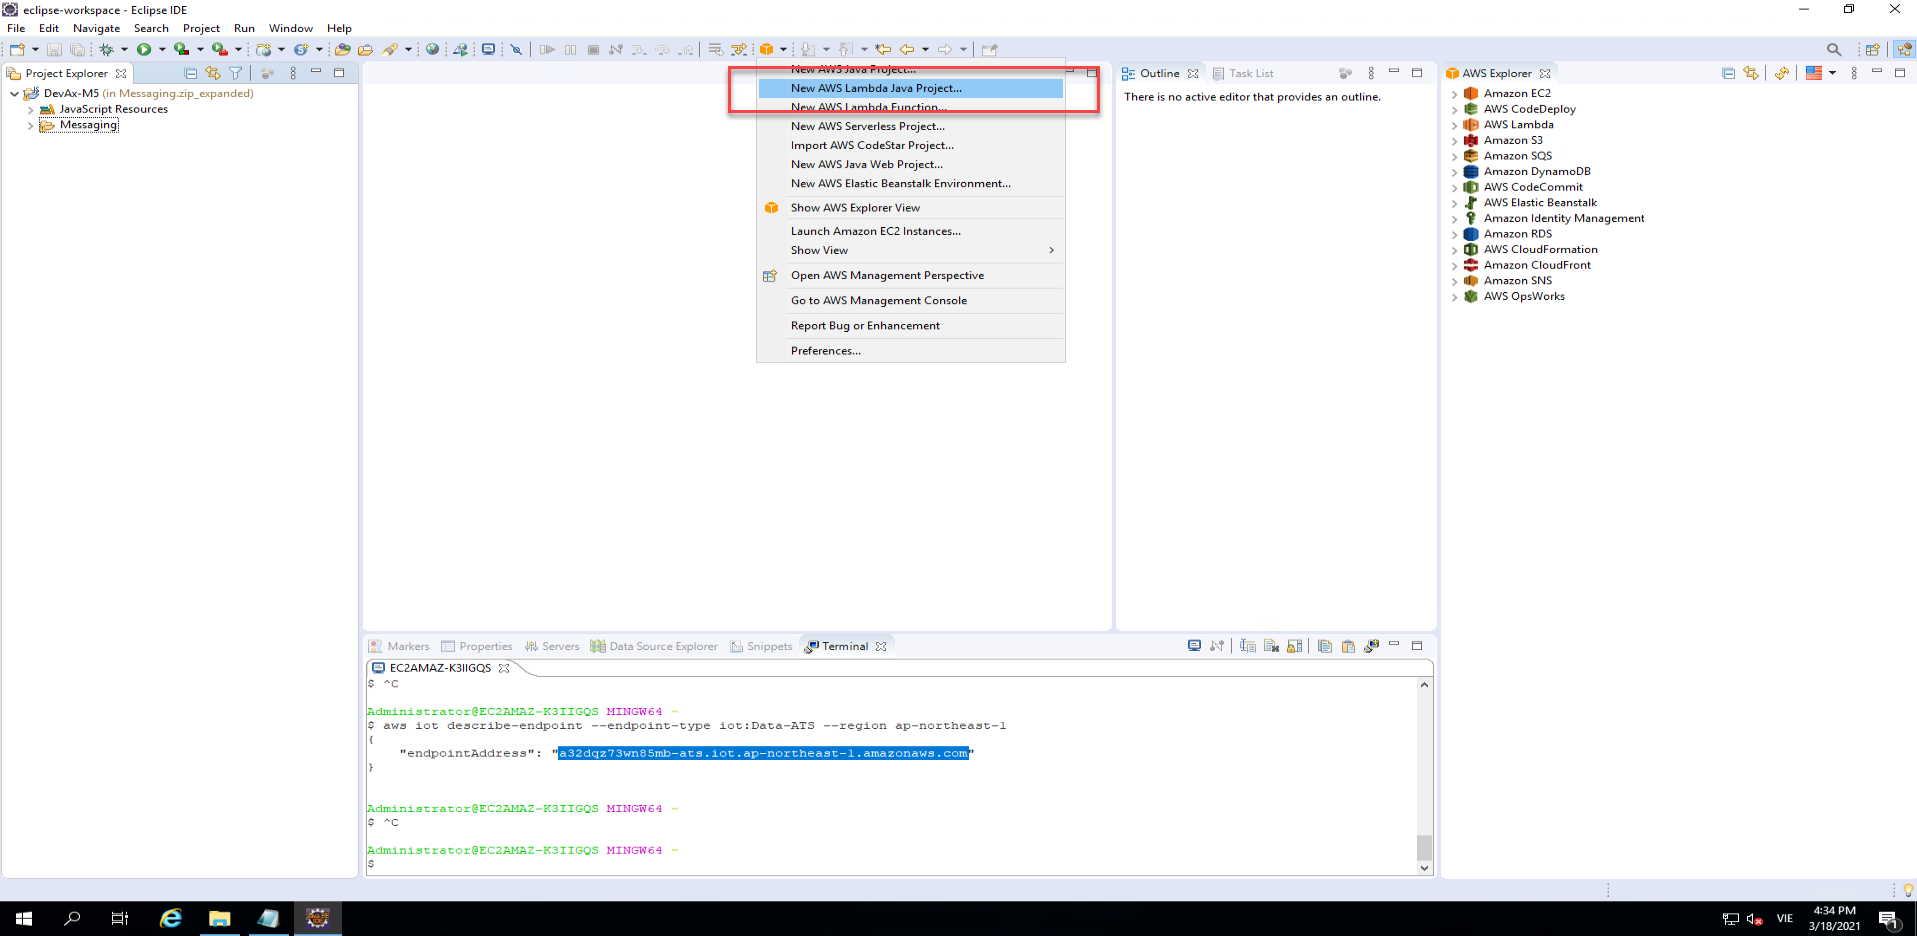
Task: Open File Explorer from the Windows taskbar
Action: point(220,918)
